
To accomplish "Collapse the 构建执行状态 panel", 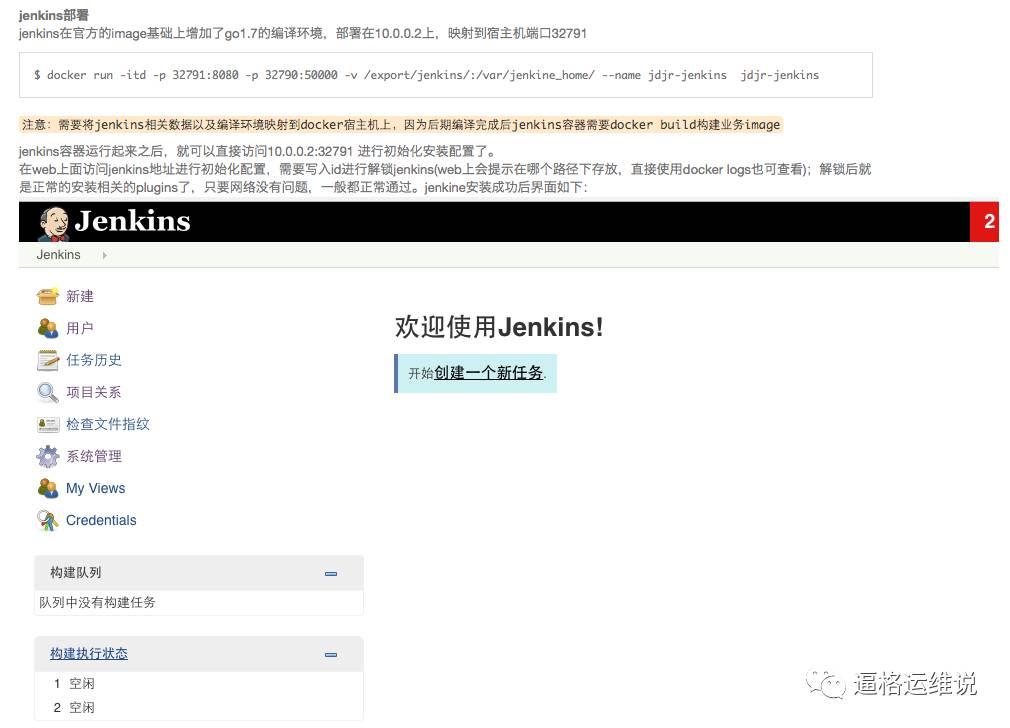I will (x=331, y=655).
